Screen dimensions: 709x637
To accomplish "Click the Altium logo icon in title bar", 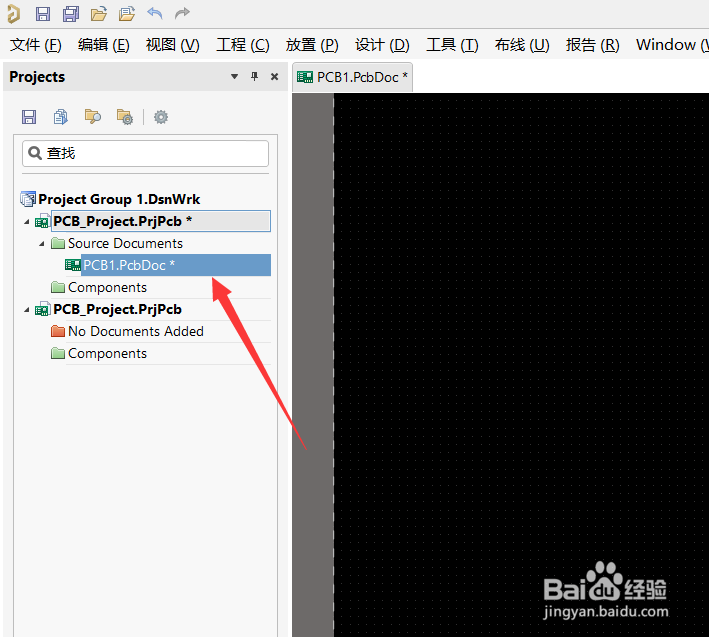I will coord(14,14).
